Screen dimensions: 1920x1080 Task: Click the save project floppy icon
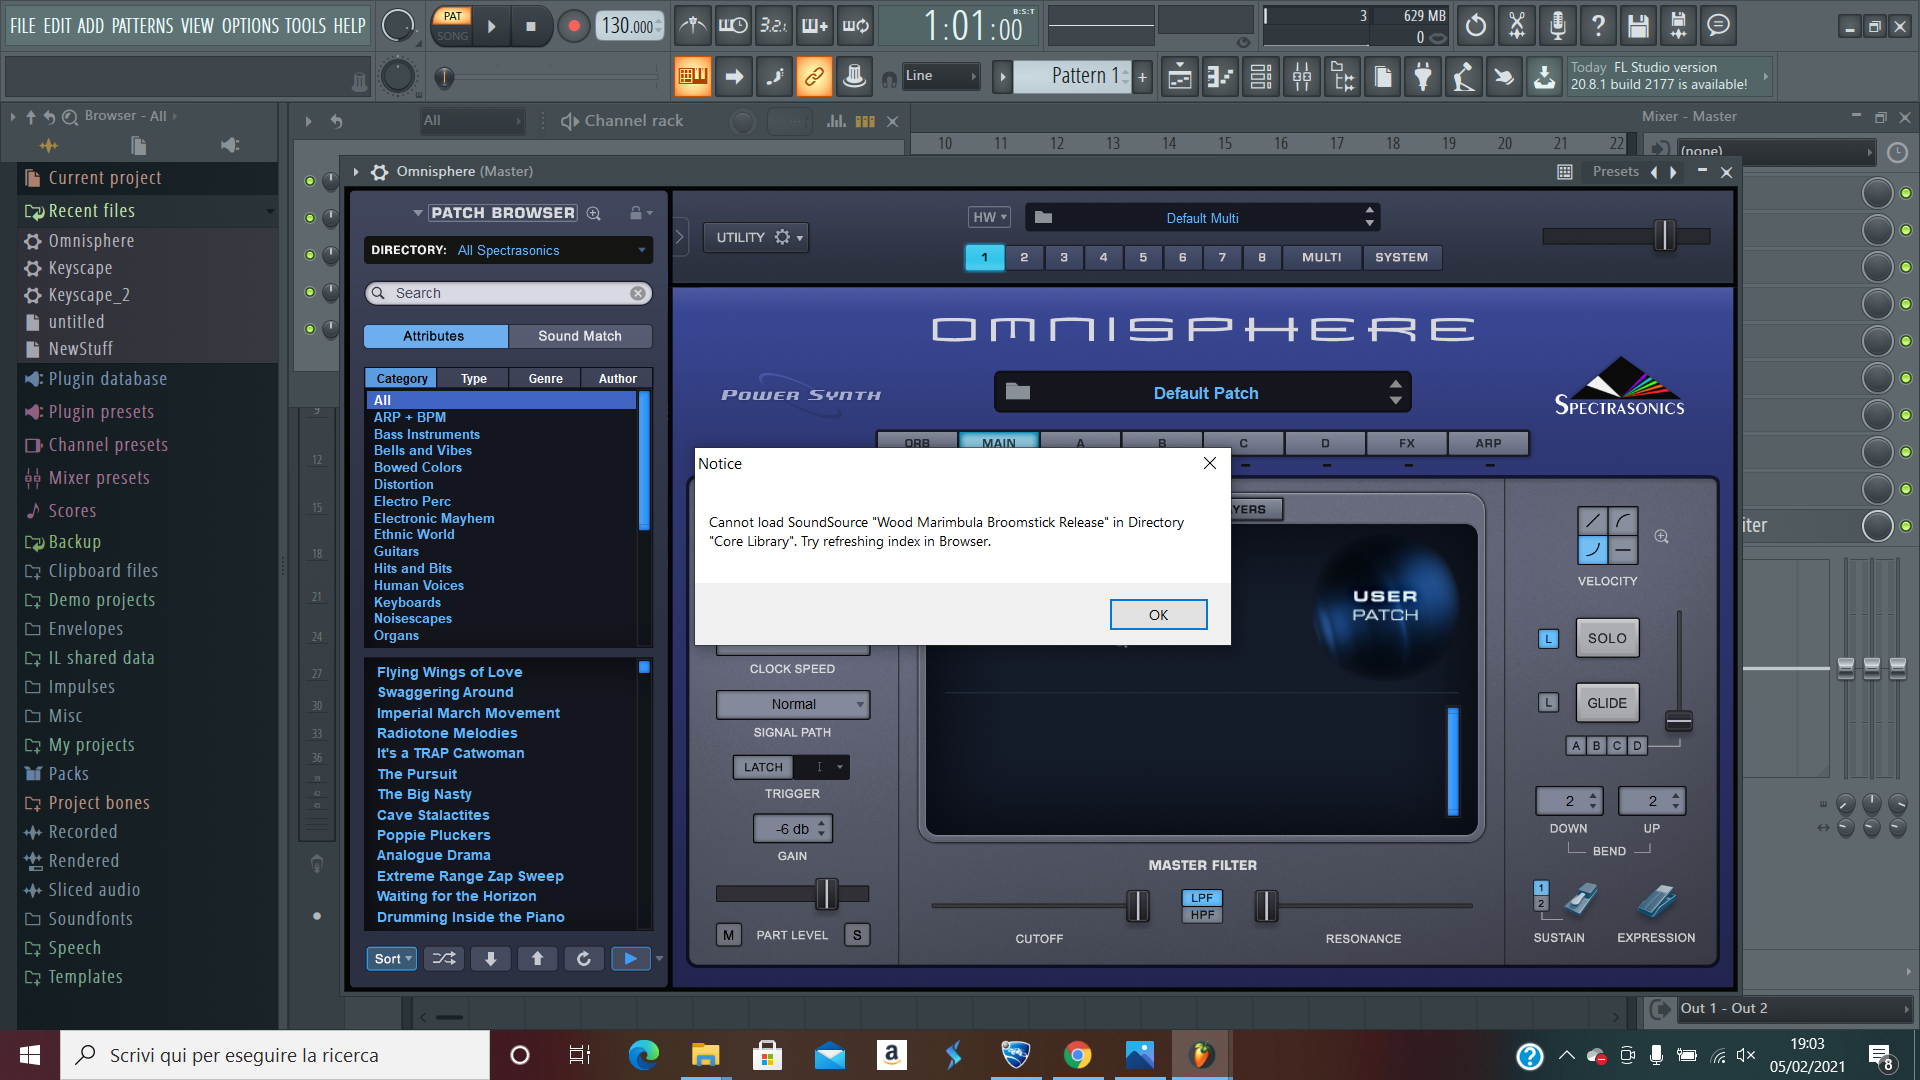[x=1638, y=26]
